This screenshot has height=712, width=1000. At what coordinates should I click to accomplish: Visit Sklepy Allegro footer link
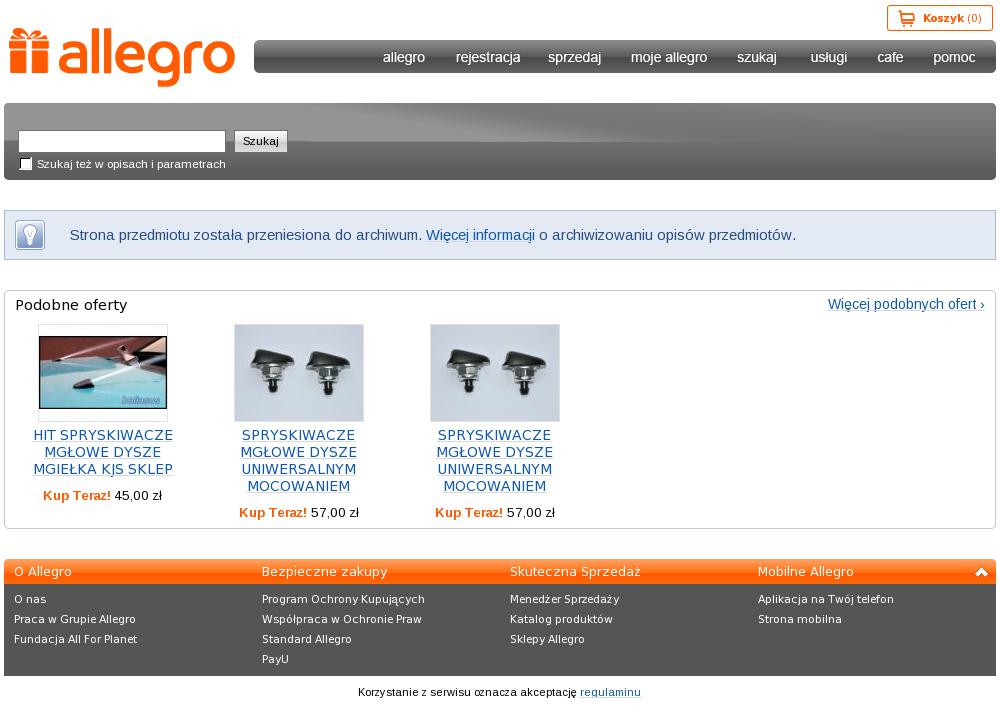[x=547, y=639]
